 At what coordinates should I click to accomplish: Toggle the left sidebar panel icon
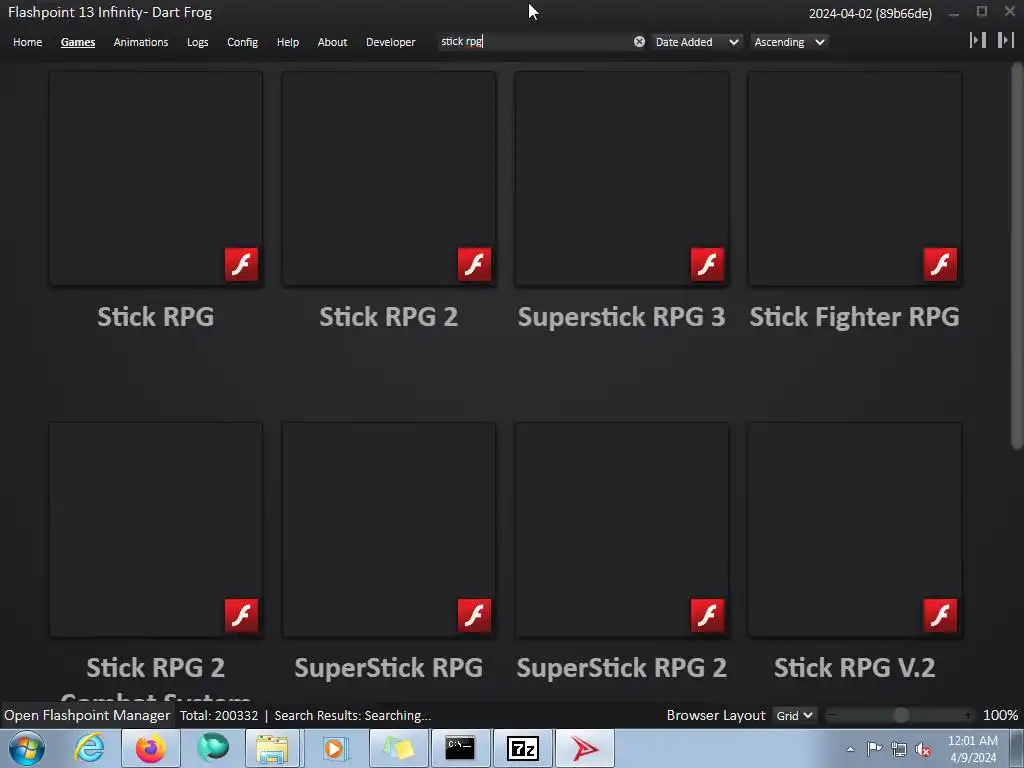[978, 40]
